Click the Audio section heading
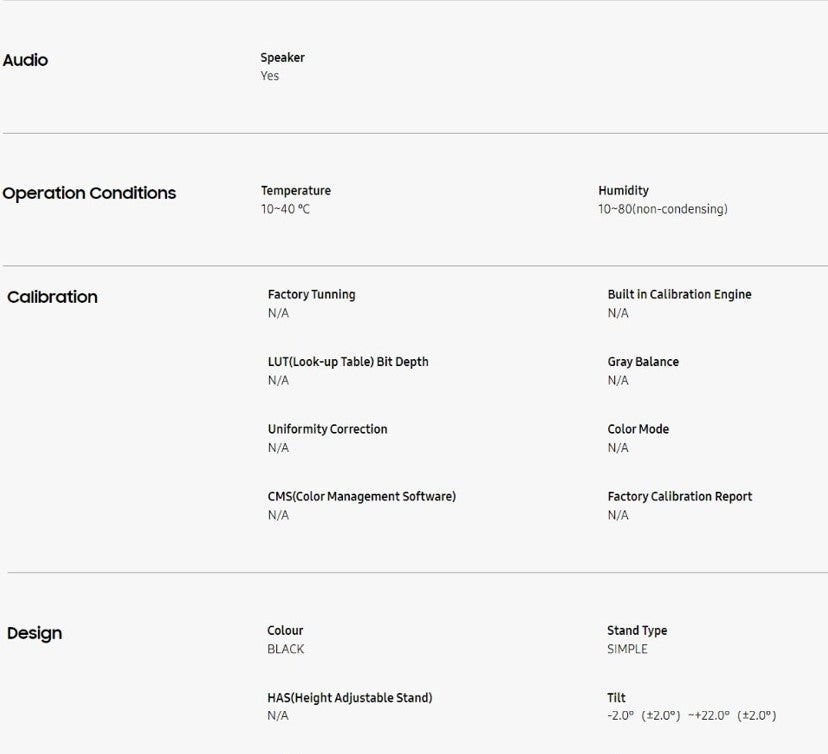The image size is (828, 754). [x=26, y=60]
